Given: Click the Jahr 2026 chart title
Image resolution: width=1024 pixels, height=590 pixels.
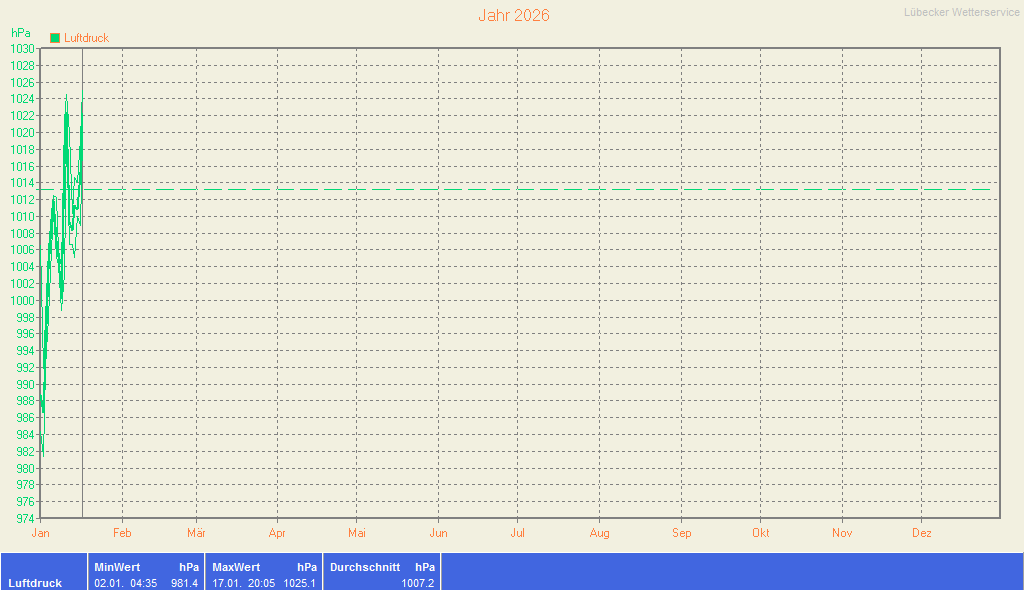Looking at the screenshot, I should (513, 16).
